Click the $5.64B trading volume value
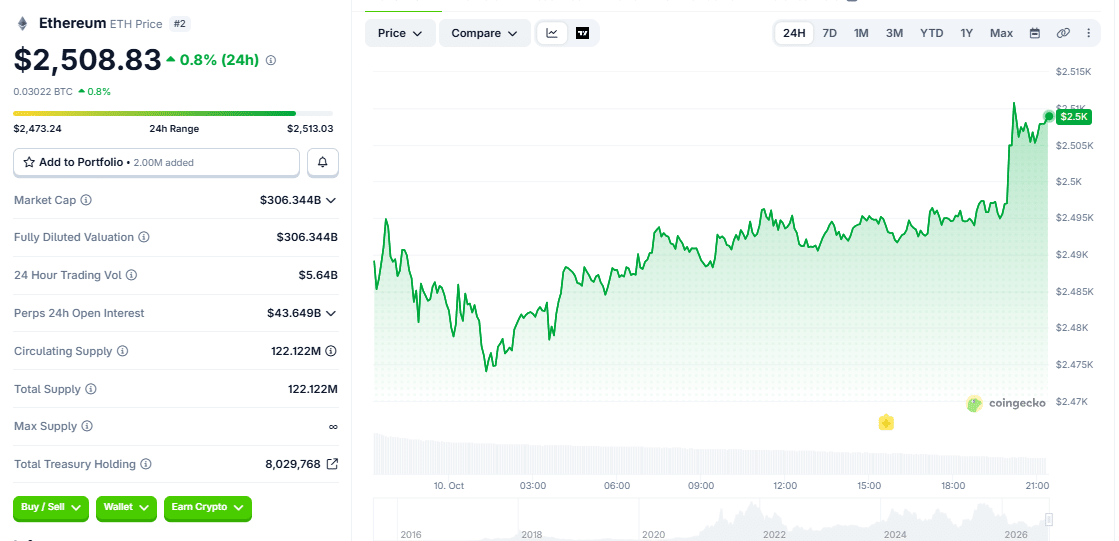This screenshot has height=541, width=1119. pos(318,275)
